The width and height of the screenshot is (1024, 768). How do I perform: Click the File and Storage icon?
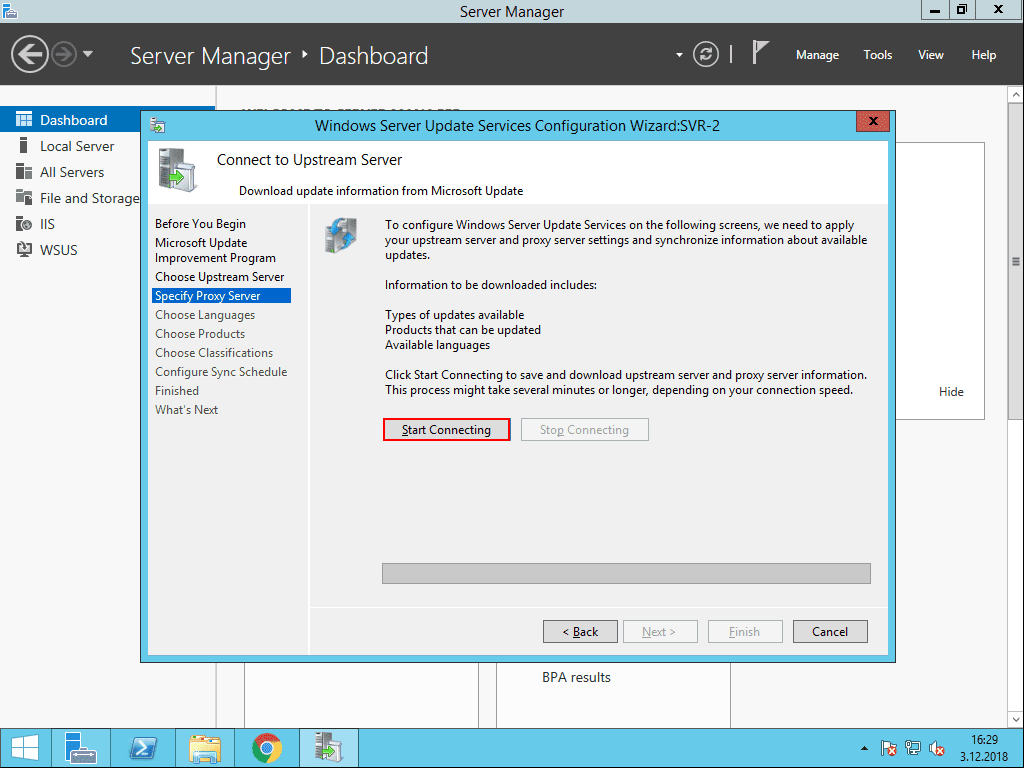coord(24,197)
